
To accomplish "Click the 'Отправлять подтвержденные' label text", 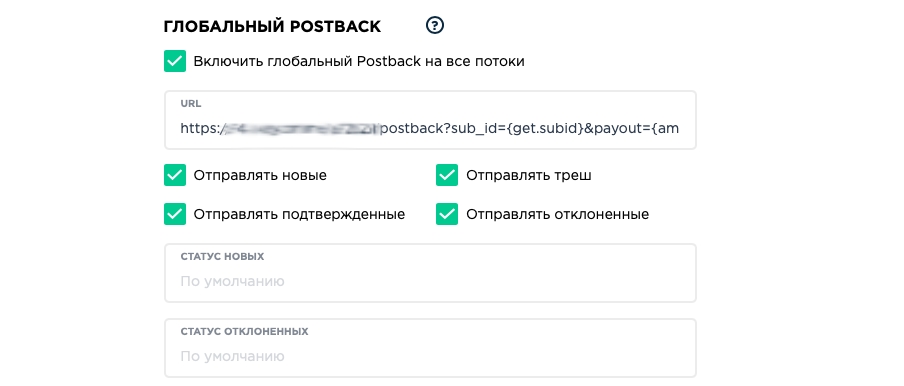I will point(299,214).
